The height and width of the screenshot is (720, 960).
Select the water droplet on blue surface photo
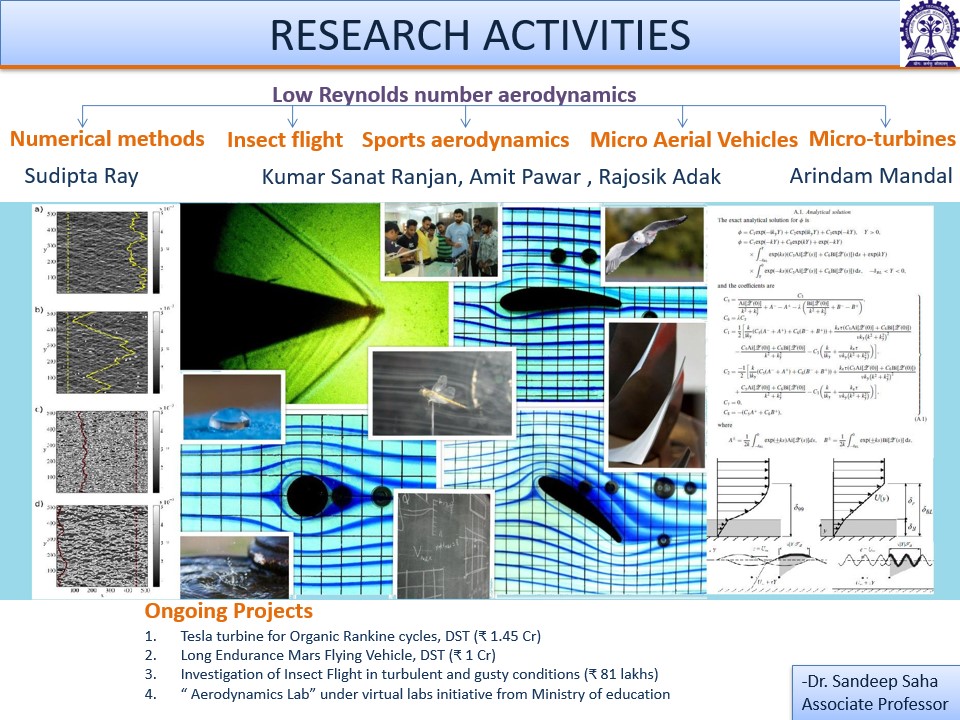233,406
